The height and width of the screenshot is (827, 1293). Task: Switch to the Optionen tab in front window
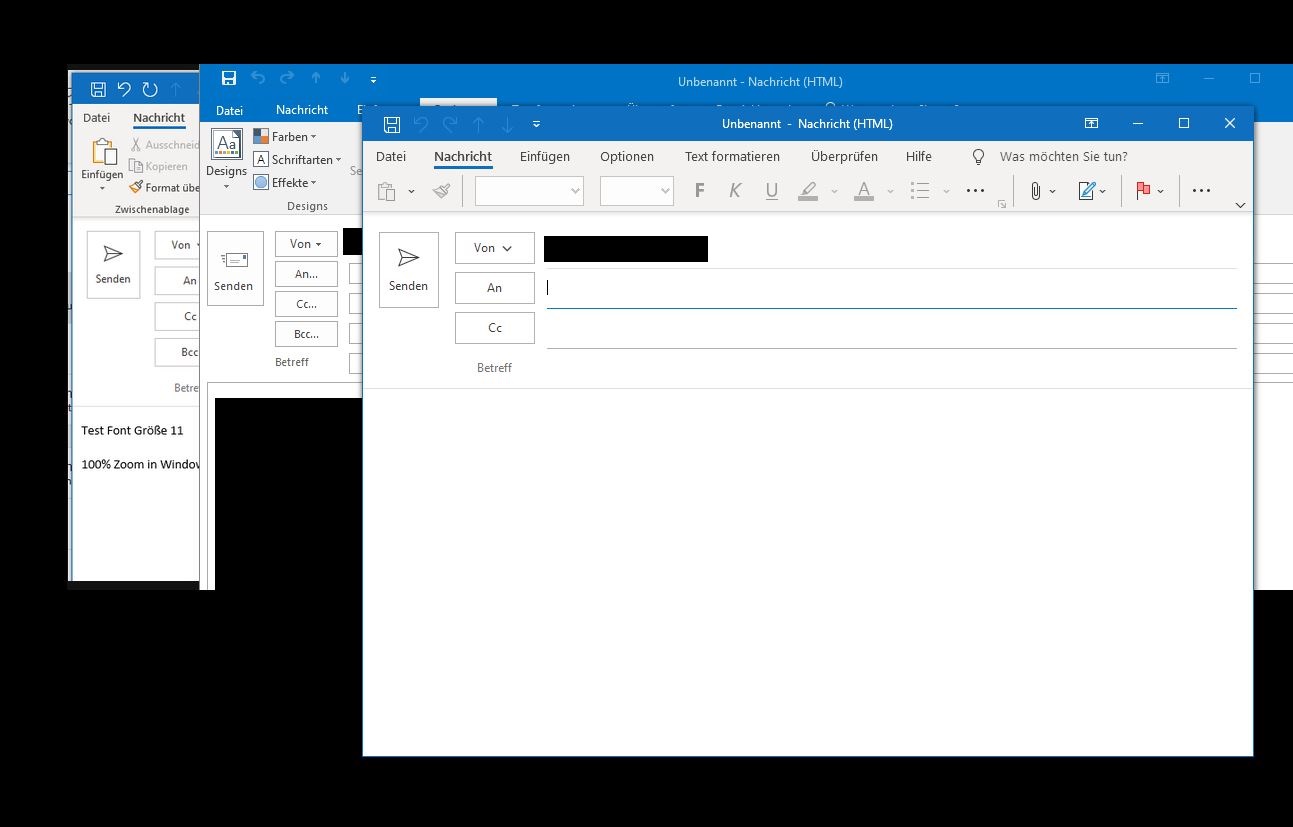(627, 157)
